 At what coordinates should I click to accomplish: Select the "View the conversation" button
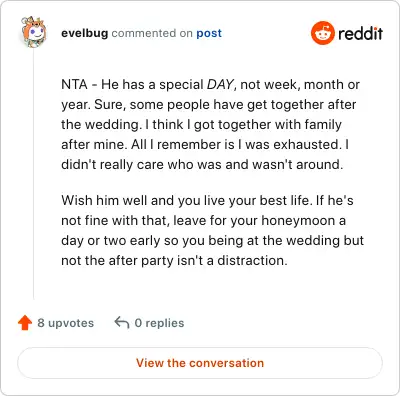200,363
